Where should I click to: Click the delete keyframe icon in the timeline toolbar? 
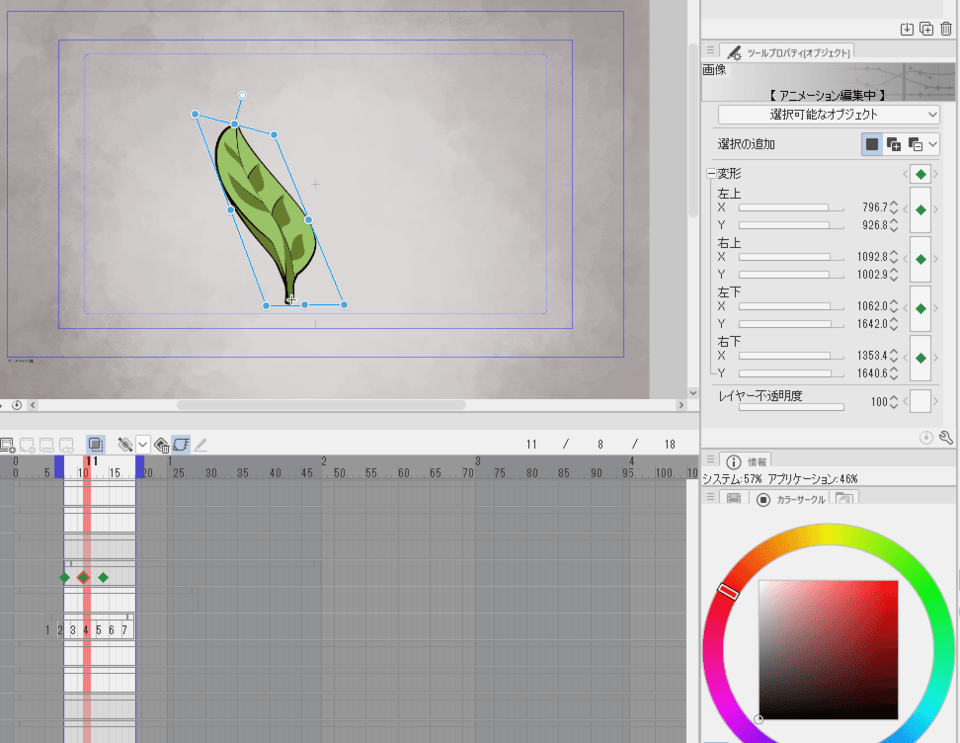(161, 444)
